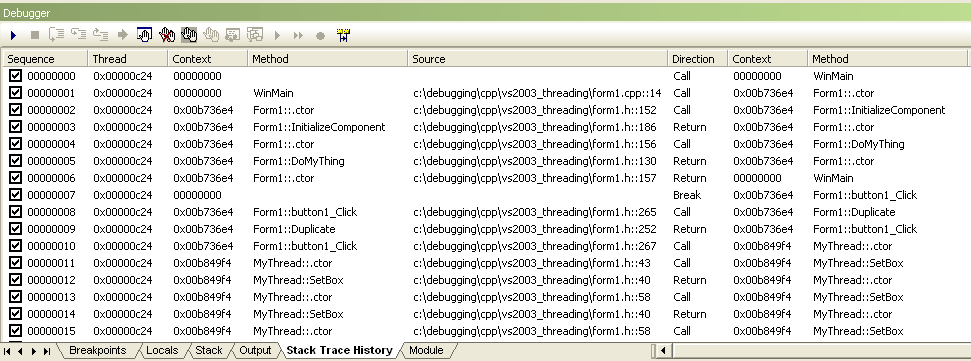Switch to the Breakpoints tab
The height and width of the screenshot is (361, 971).
(x=98, y=350)
